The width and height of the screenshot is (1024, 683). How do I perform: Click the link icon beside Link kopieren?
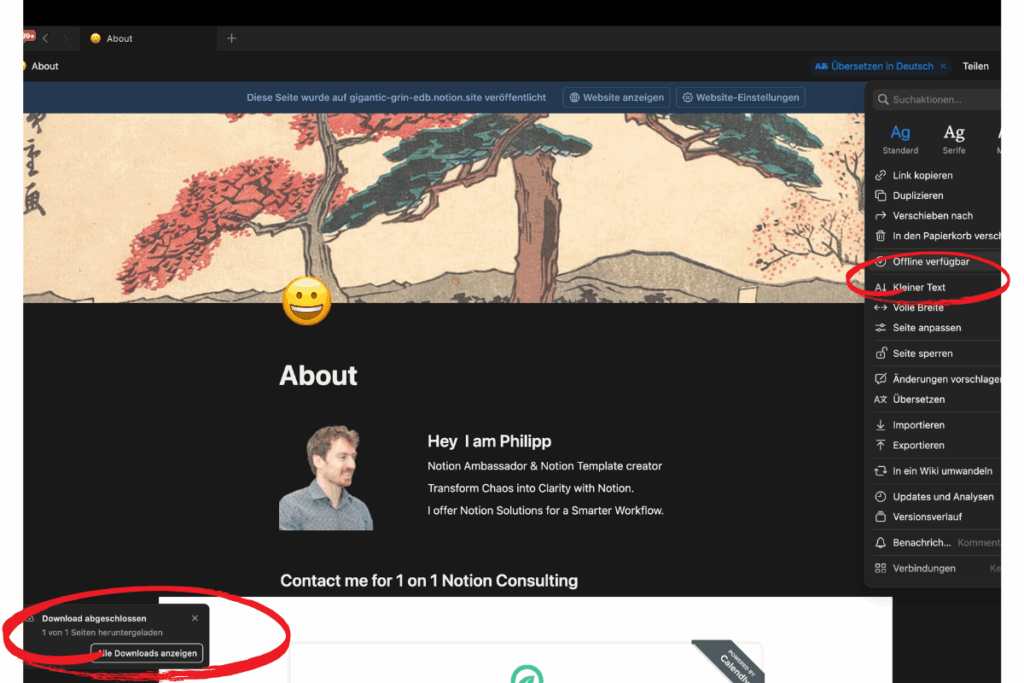click(x=880, y=175)
